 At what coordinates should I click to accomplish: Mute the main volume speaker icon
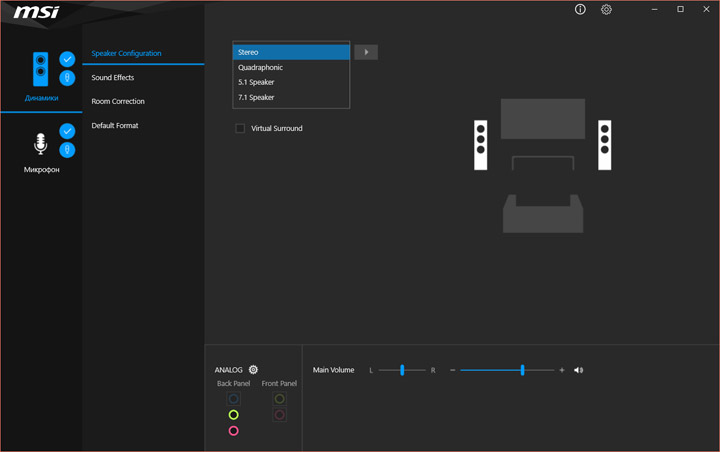(578, 370)
